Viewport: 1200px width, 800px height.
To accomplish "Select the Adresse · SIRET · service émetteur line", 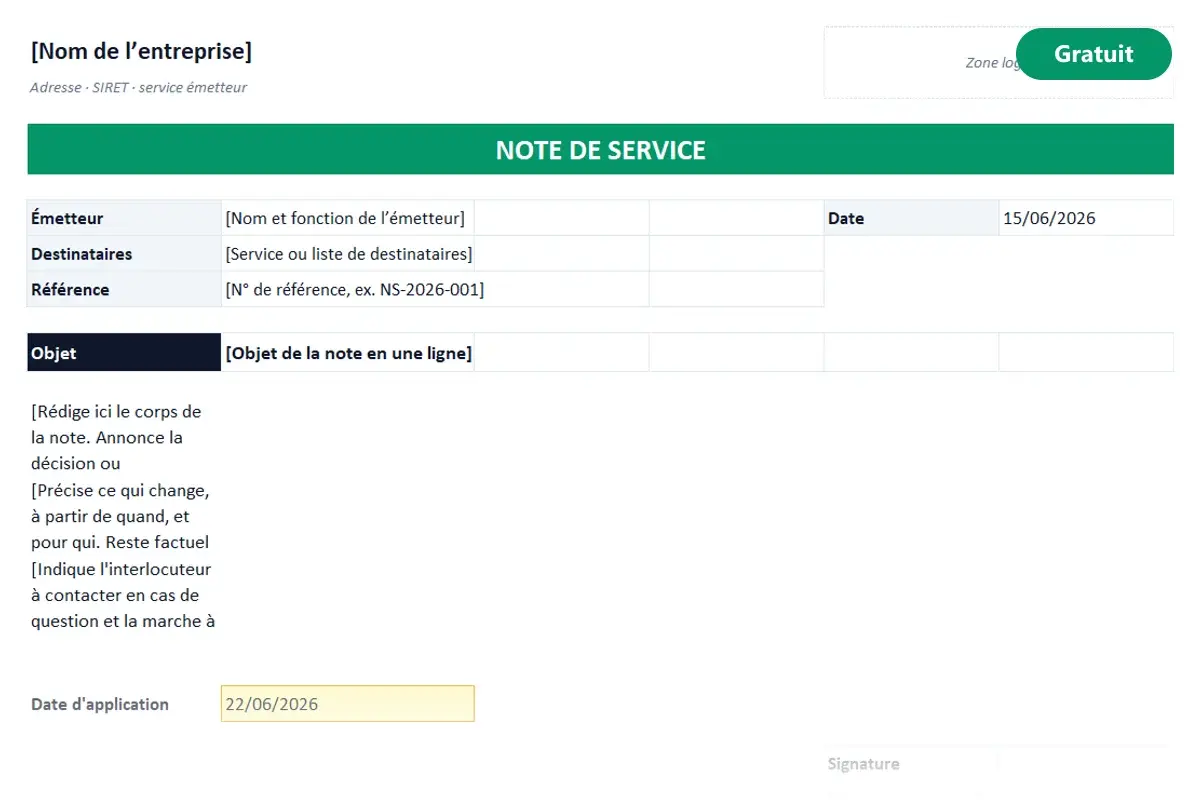I will pyautogui.click(x=138, y=87).
